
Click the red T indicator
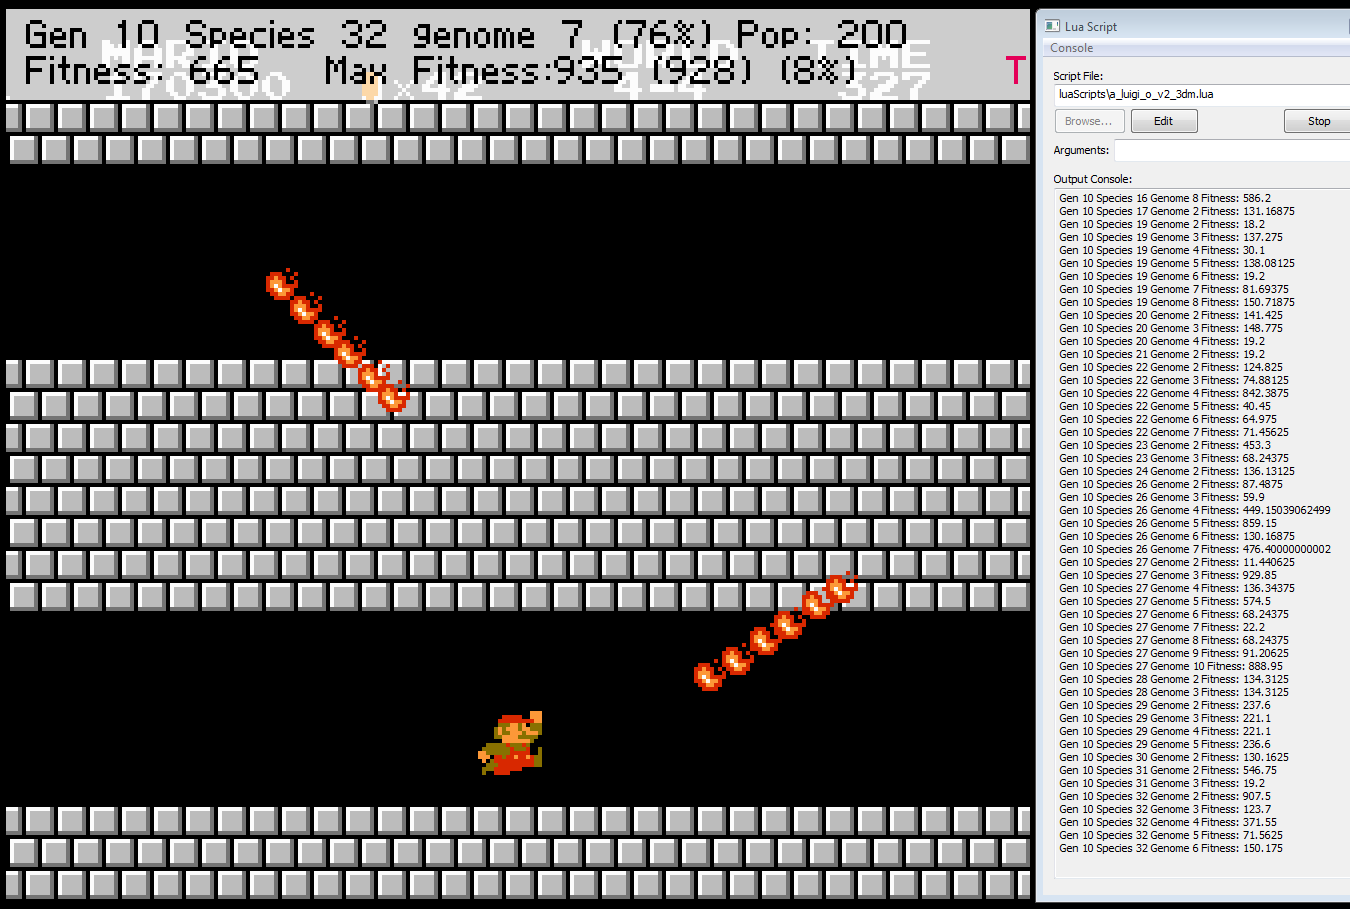(x=1015, y=70)
